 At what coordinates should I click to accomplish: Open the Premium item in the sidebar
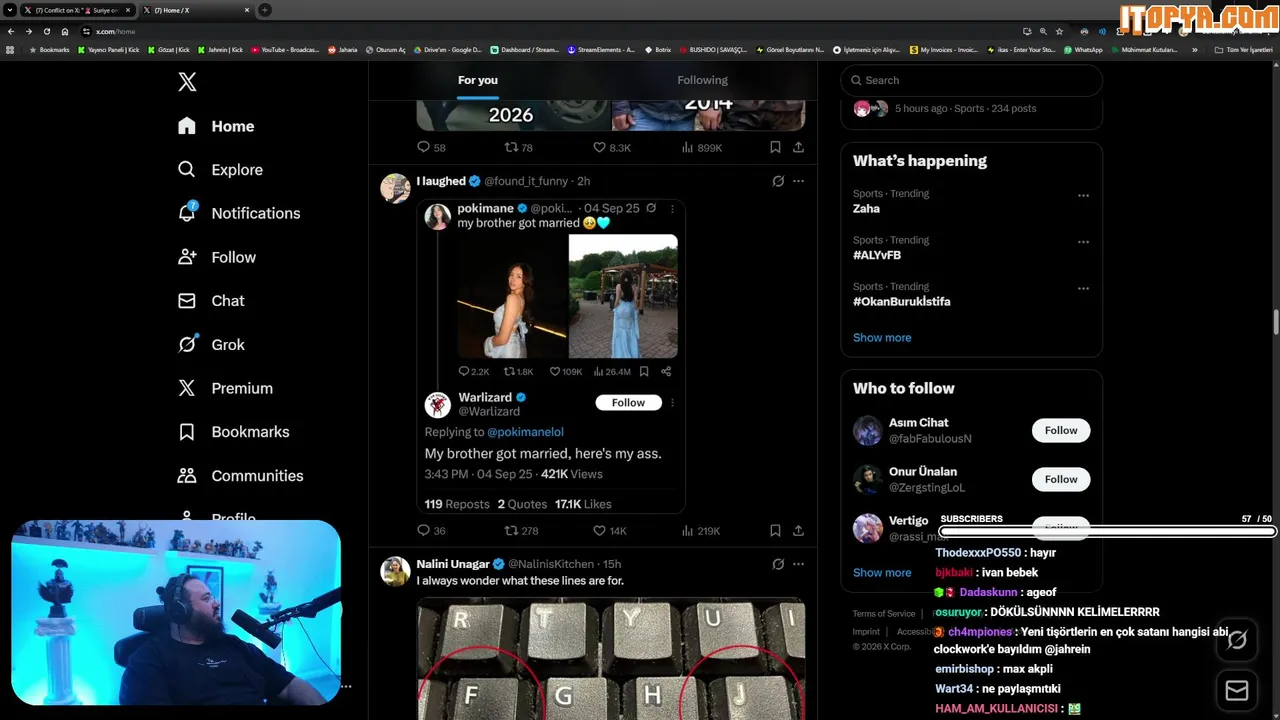pos(225,388)
